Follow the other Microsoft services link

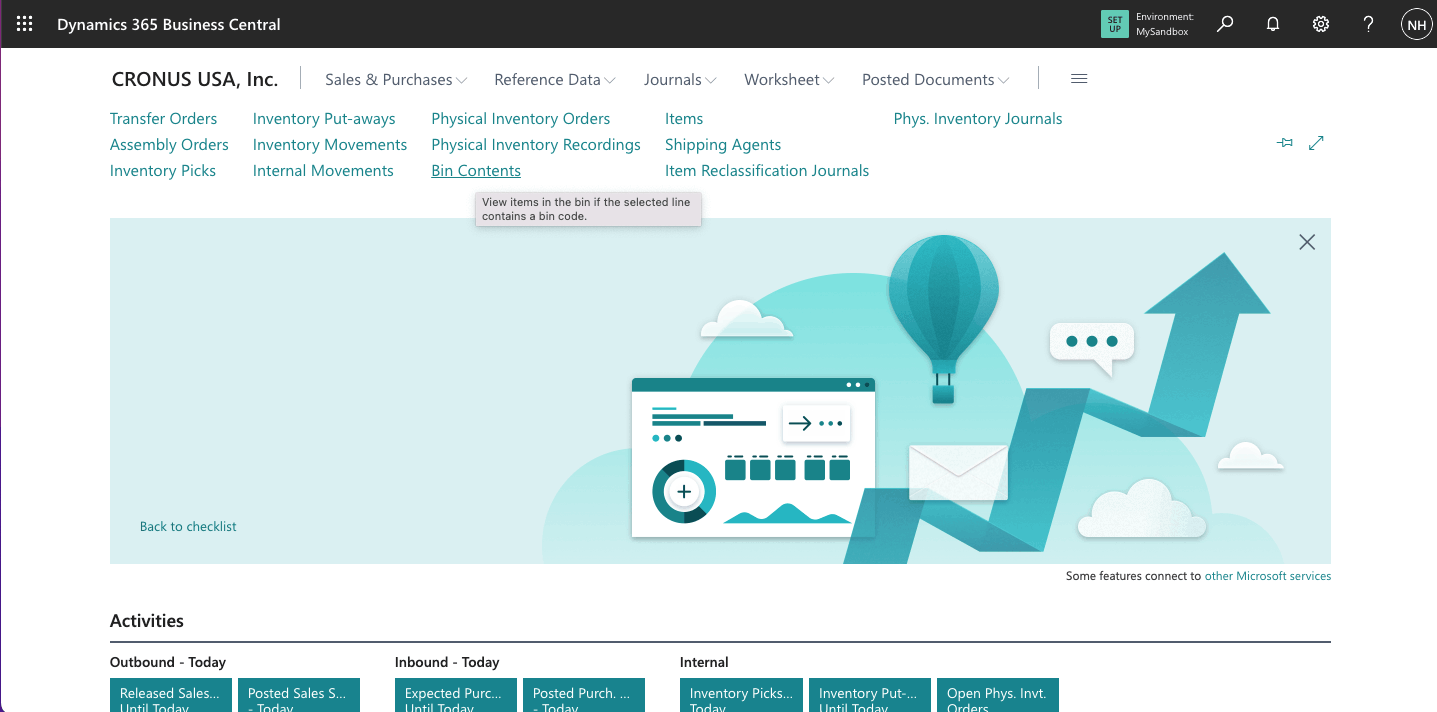pyautogui.click(x=1268, y=576)
